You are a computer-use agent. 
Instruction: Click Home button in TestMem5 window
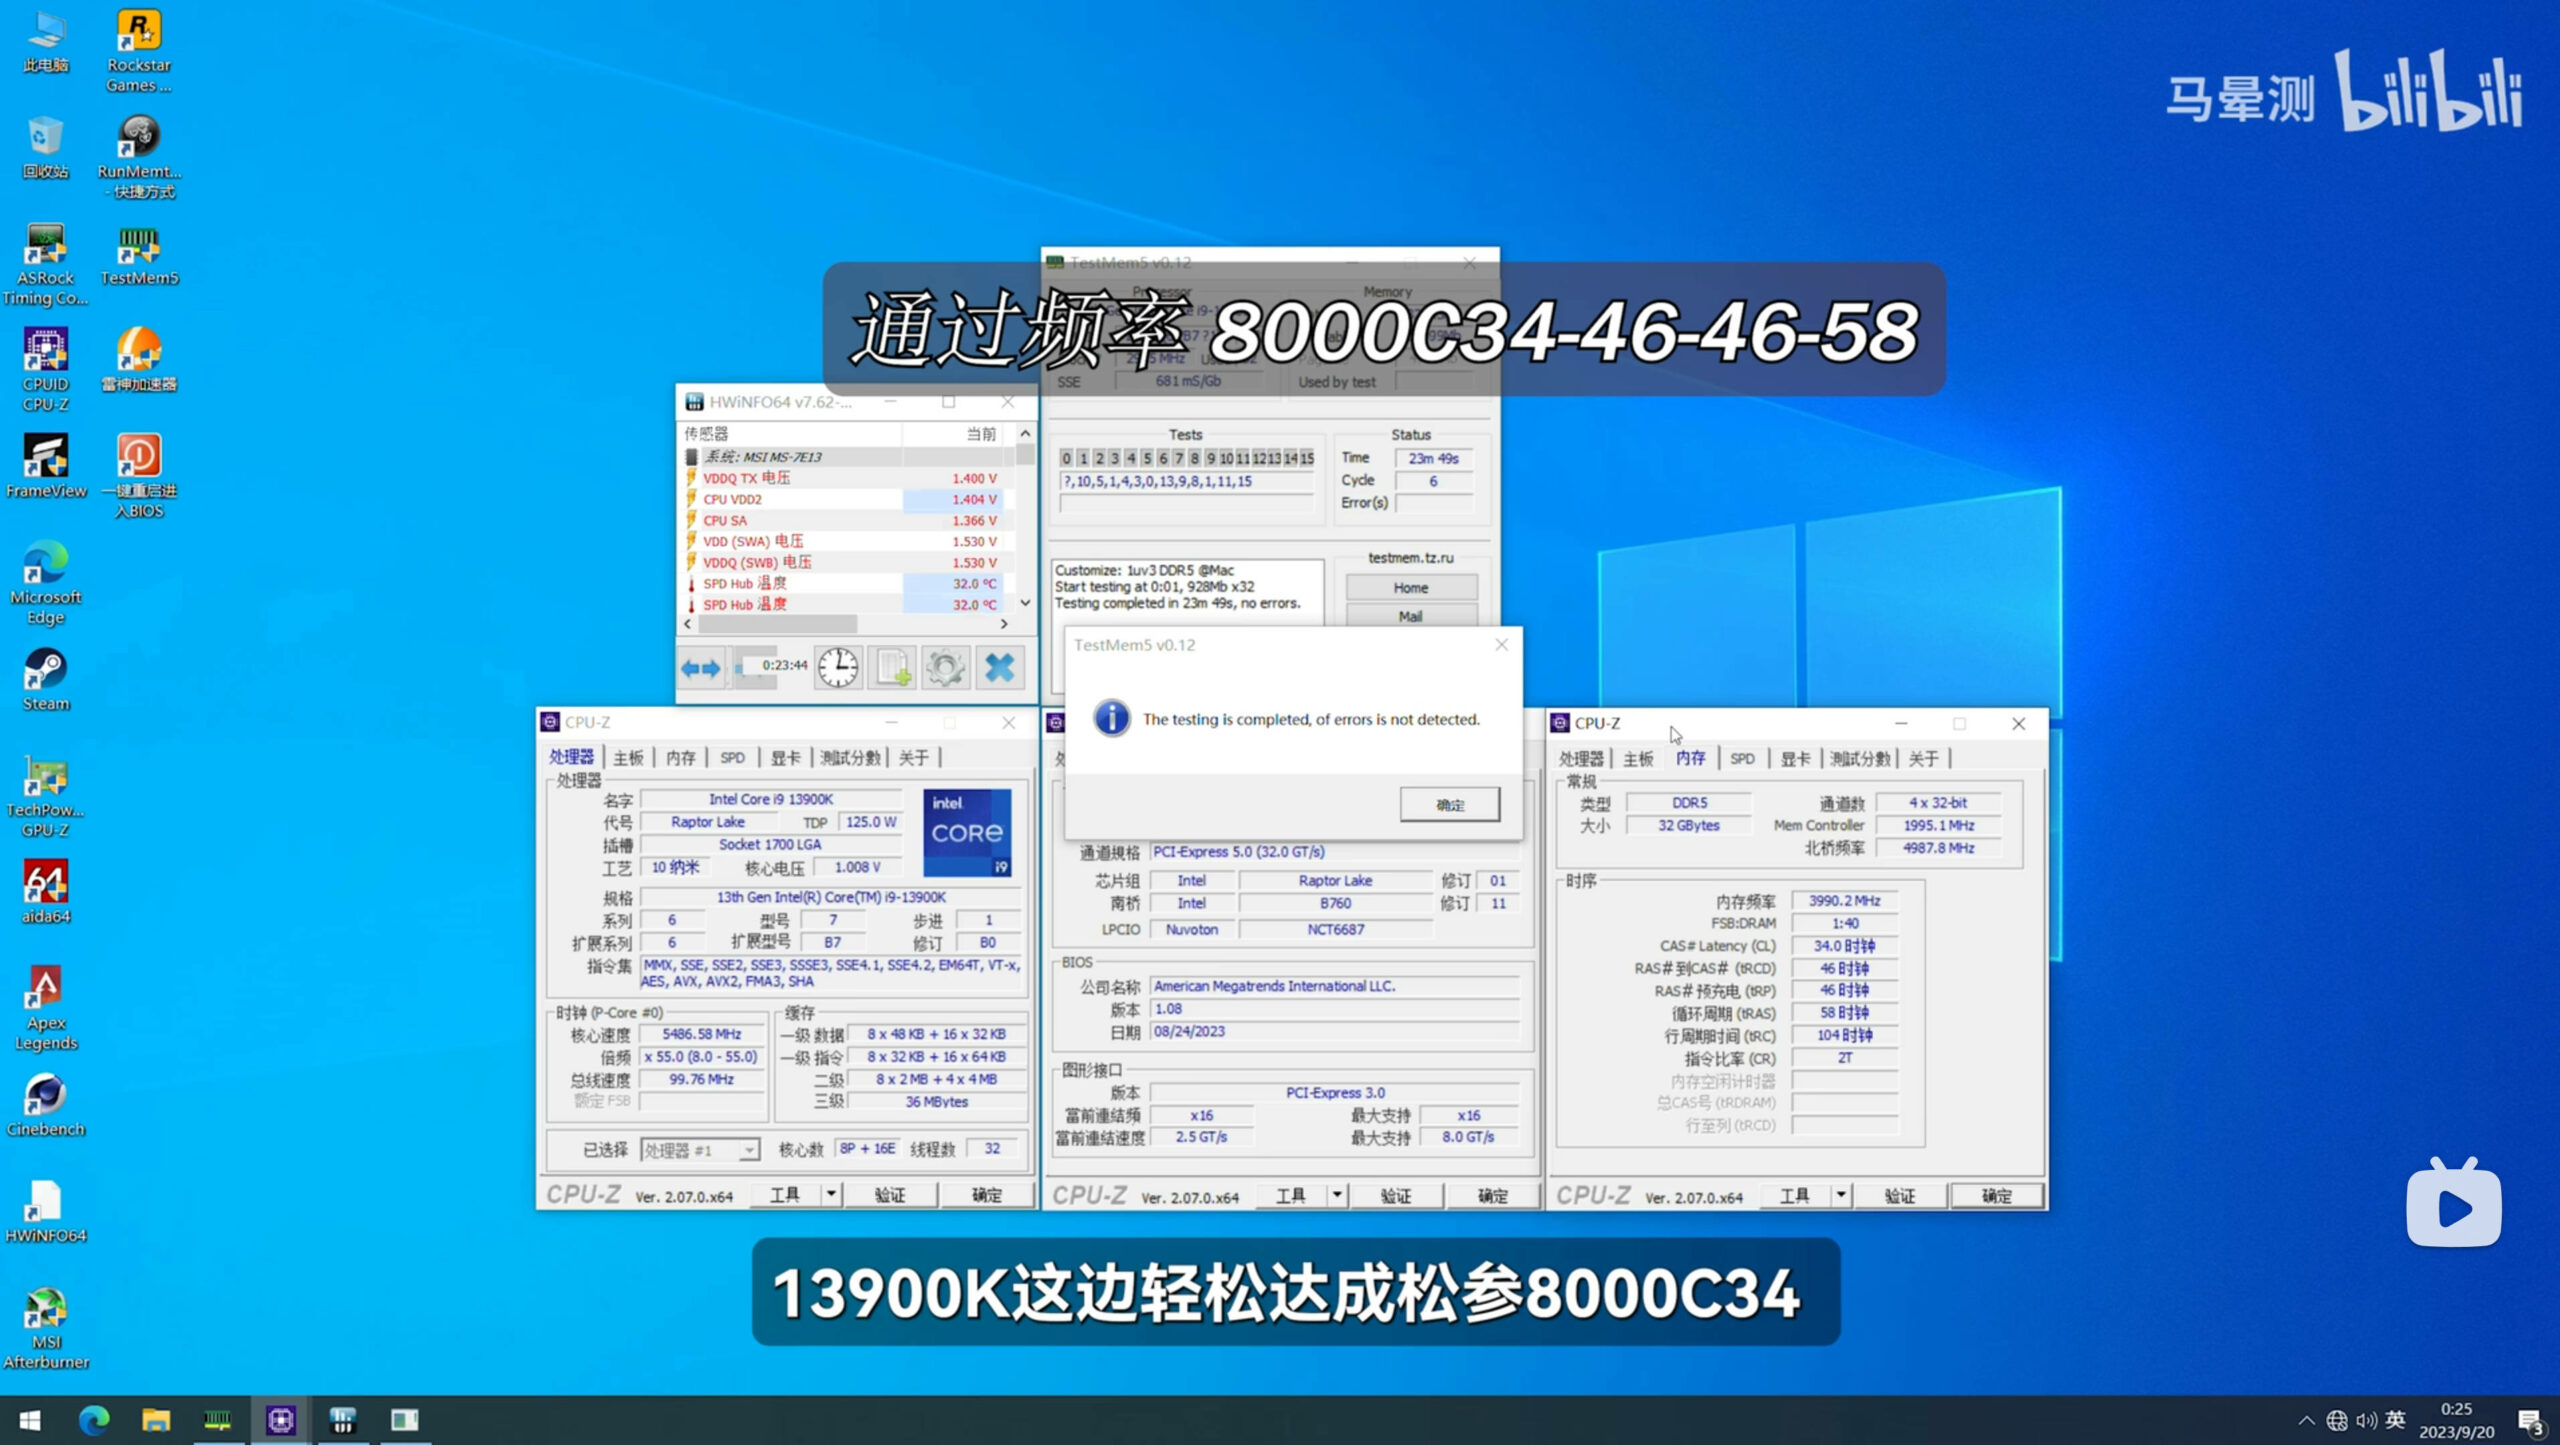pyautogui.click(x=1411, y=587)
